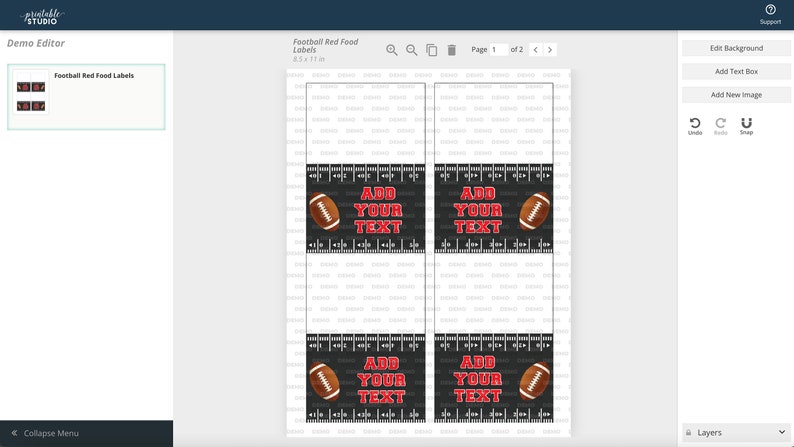
Task: Click Add Text Box button
Action: (736, 71)
